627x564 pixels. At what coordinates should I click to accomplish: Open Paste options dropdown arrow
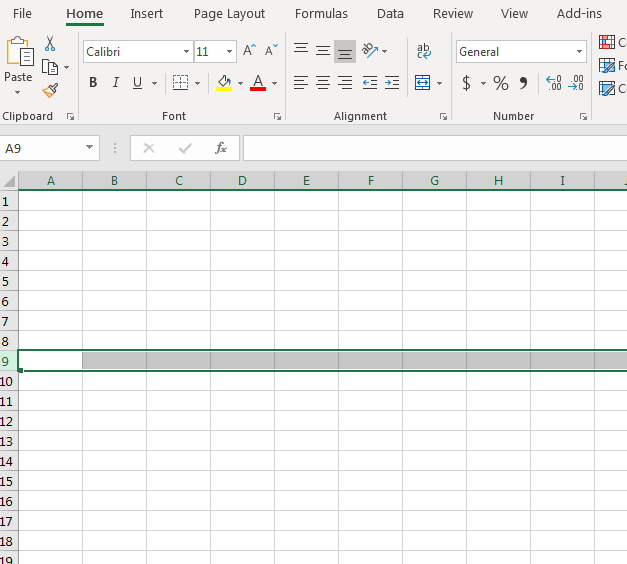tap(17, 93)
